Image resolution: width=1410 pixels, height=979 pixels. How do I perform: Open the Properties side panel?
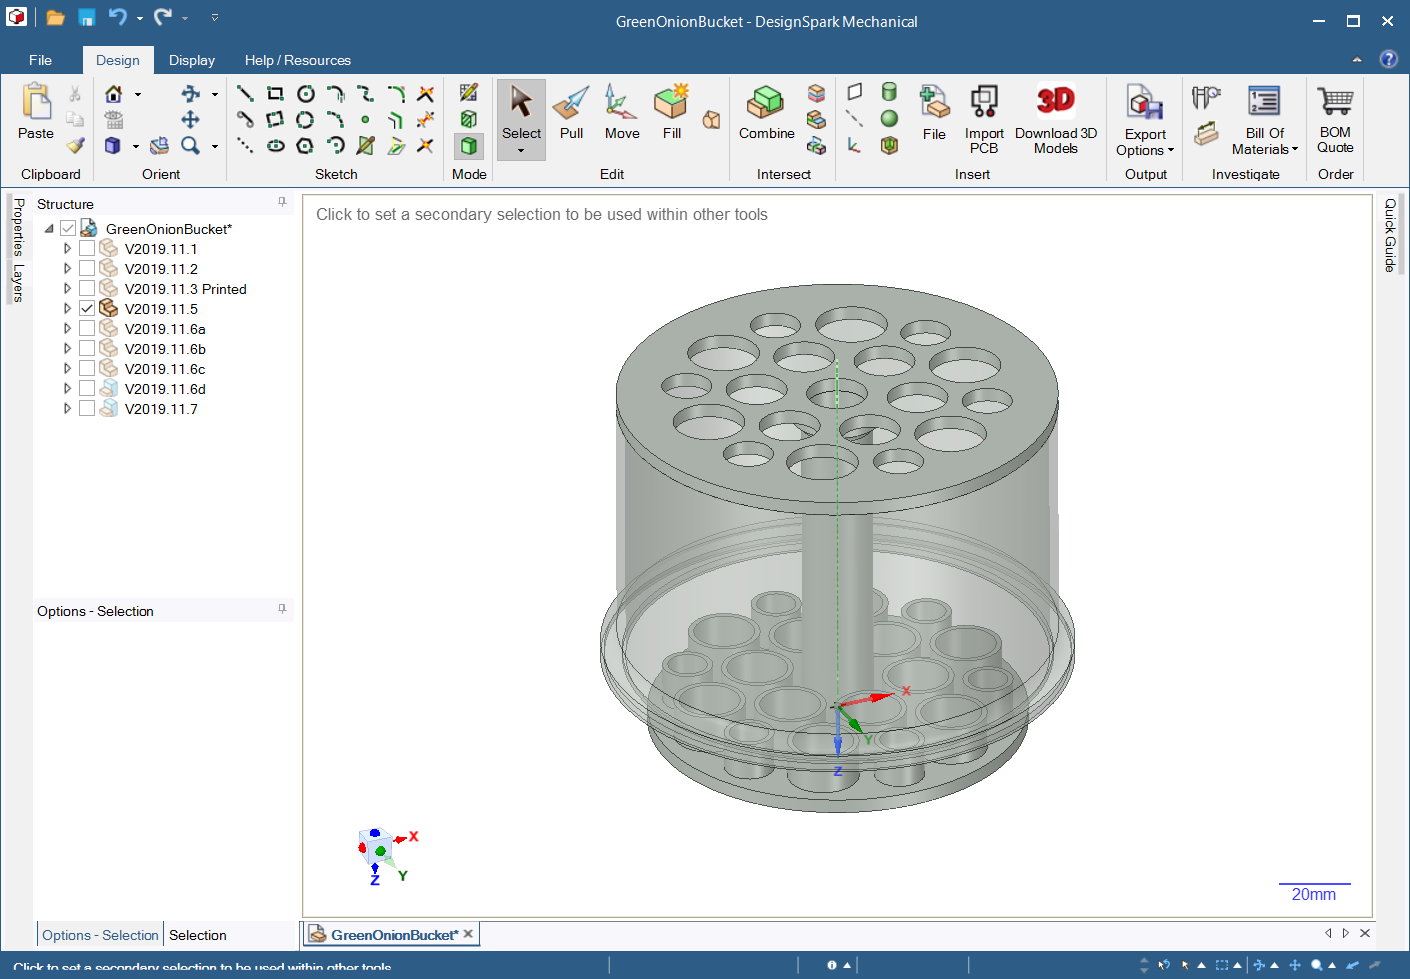18,227
